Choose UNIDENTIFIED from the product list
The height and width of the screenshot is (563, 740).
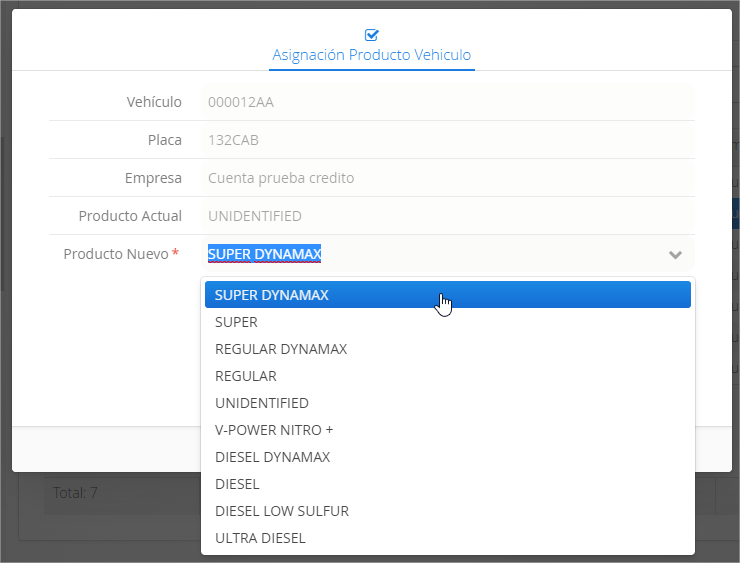[447, 403]
